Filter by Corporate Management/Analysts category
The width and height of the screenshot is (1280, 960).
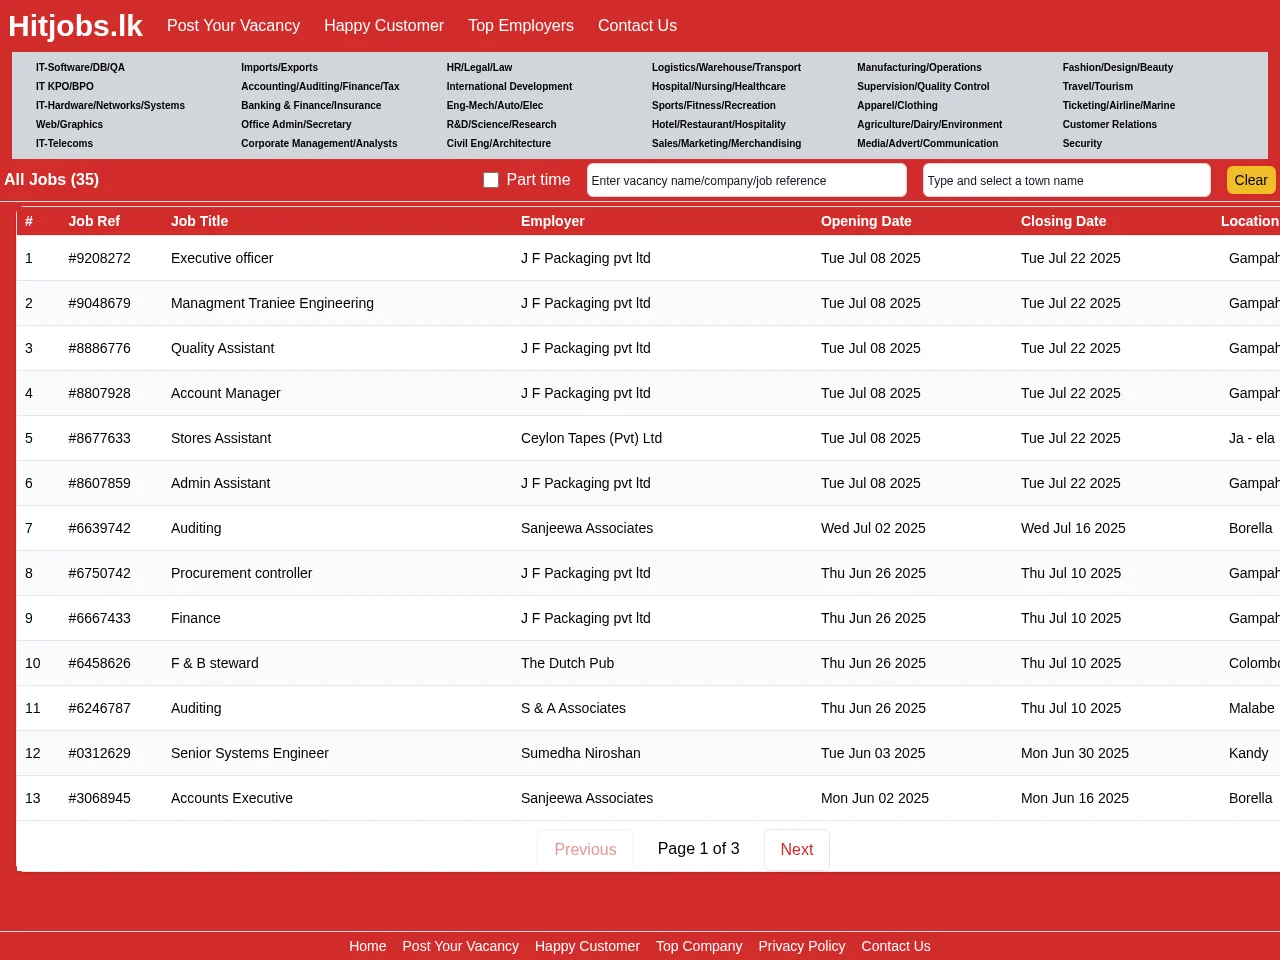coord(319,143)
